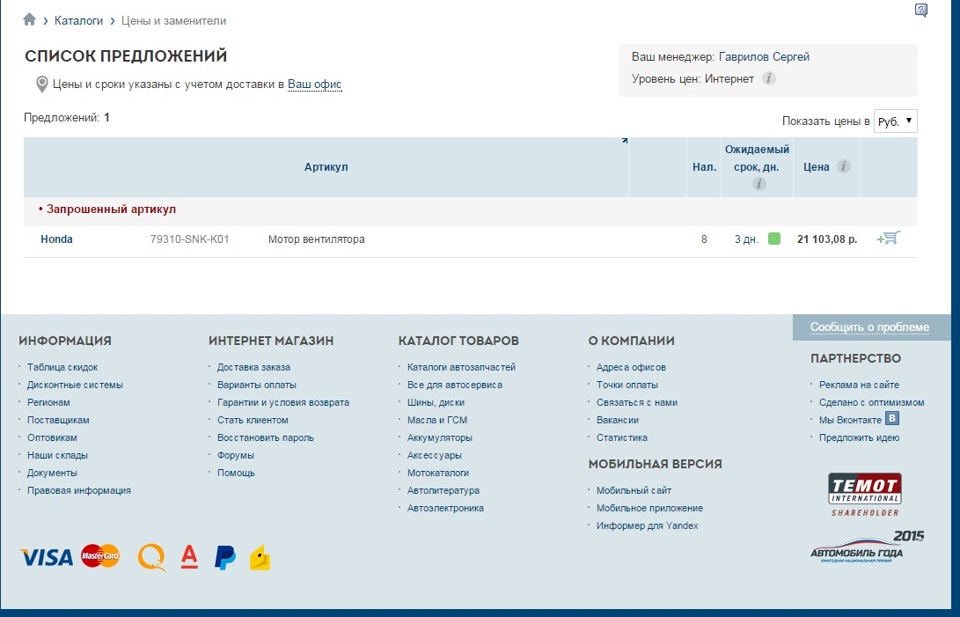Open Реклама на сайте link
The image size is (960, 617).
click(x=859, y=385)
